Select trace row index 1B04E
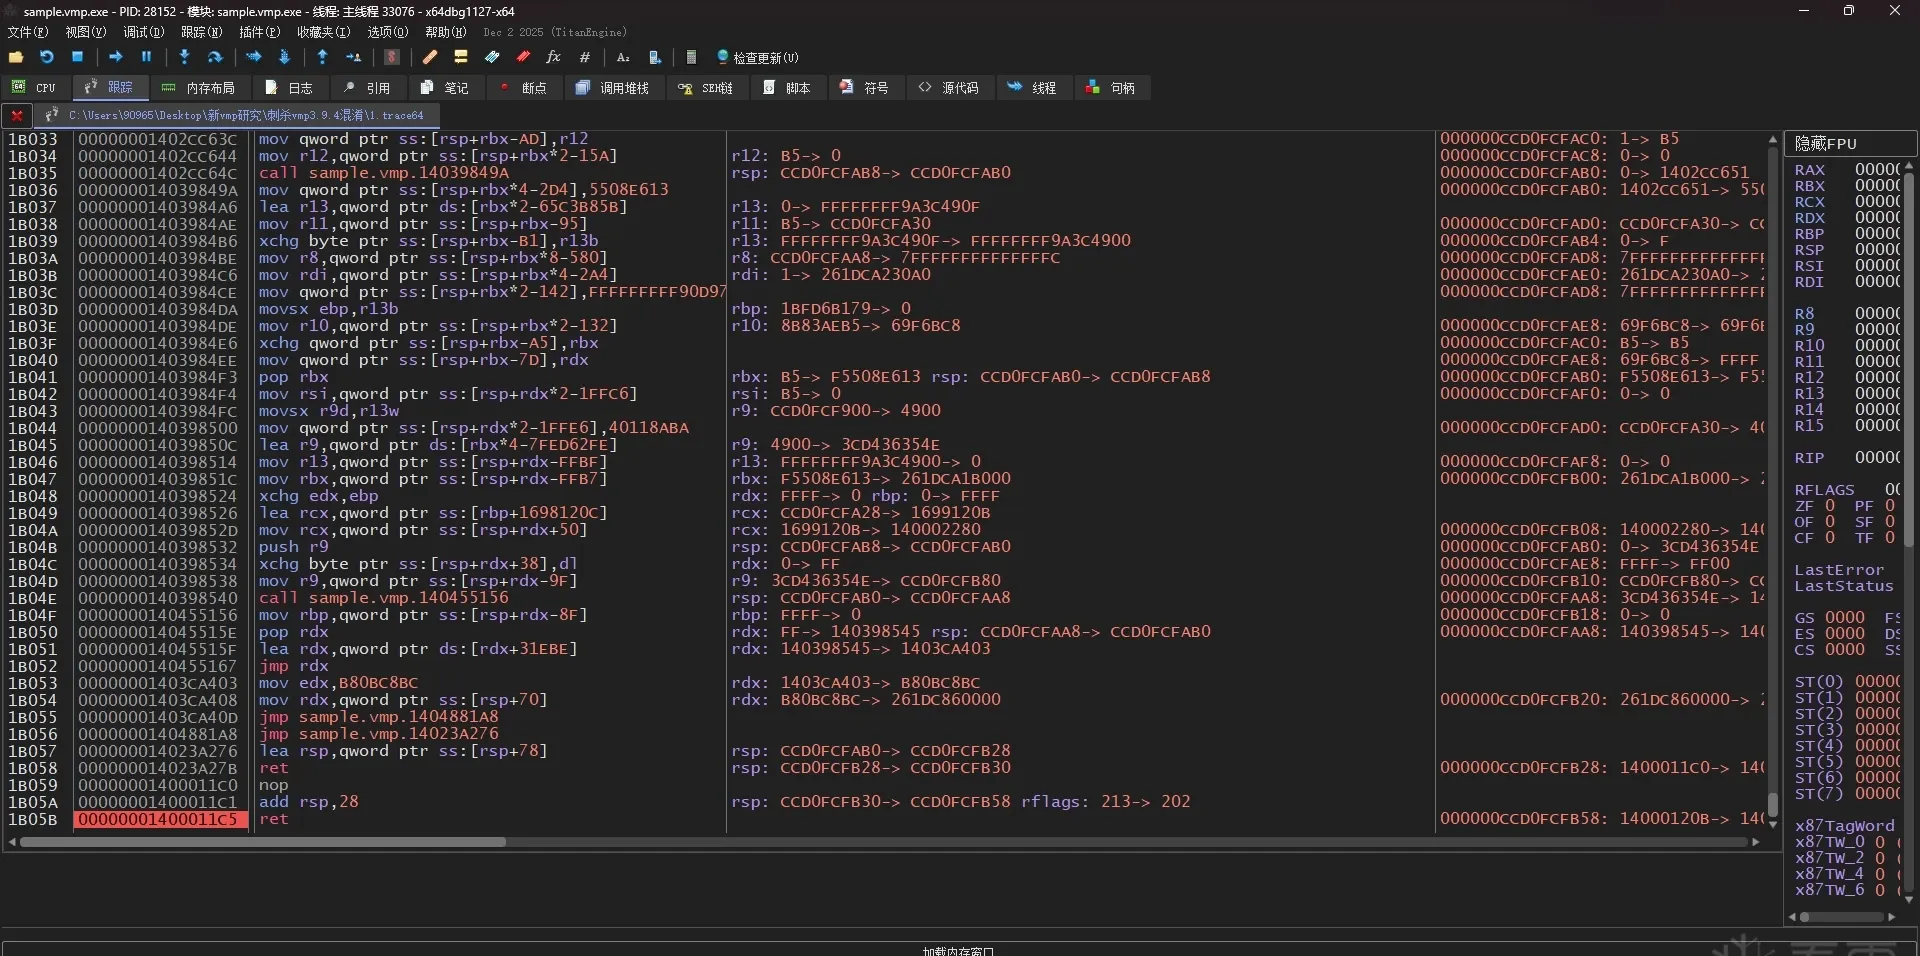Screen dimensions: 1920x956 [x=33, y=598]
